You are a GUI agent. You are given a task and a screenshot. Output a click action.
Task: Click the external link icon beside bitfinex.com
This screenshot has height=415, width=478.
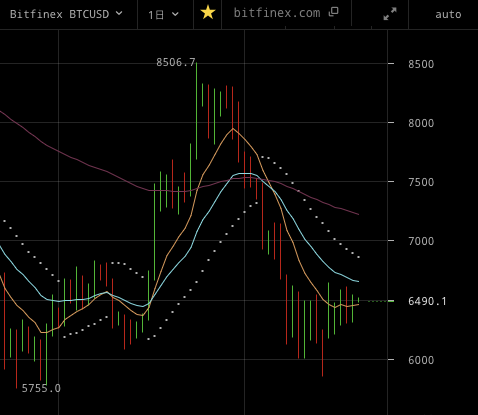point(333,12)
